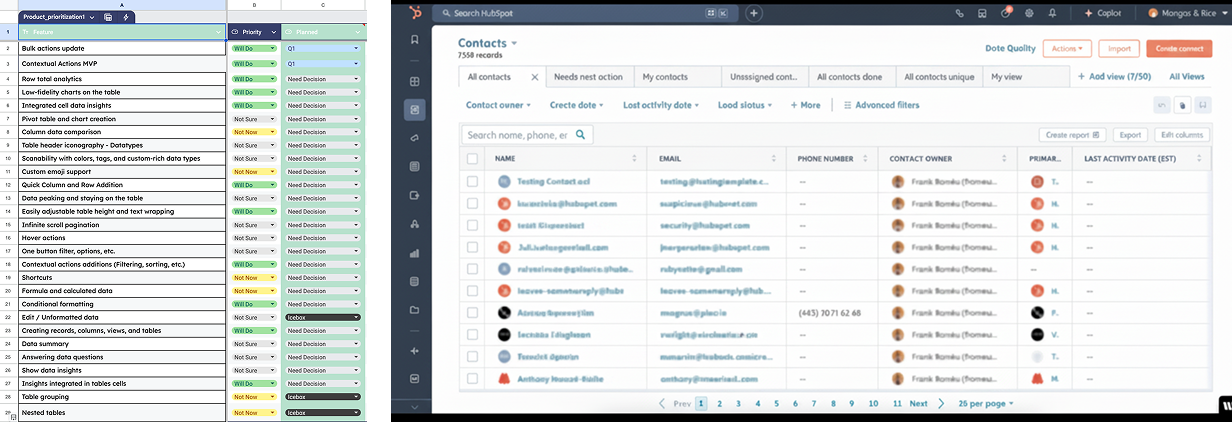Click the next page arrow in pagination

(939, 403)
